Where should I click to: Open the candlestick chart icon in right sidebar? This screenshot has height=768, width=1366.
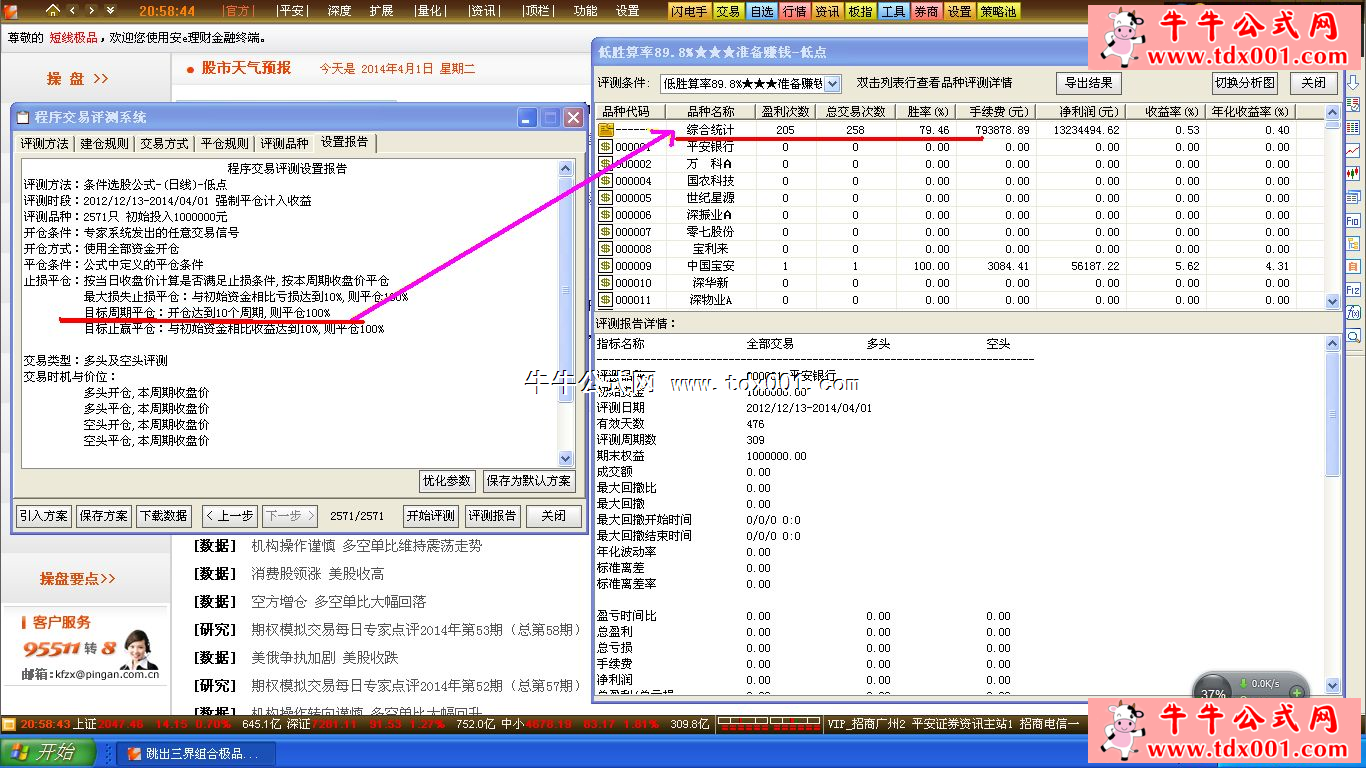(1353, 174)
